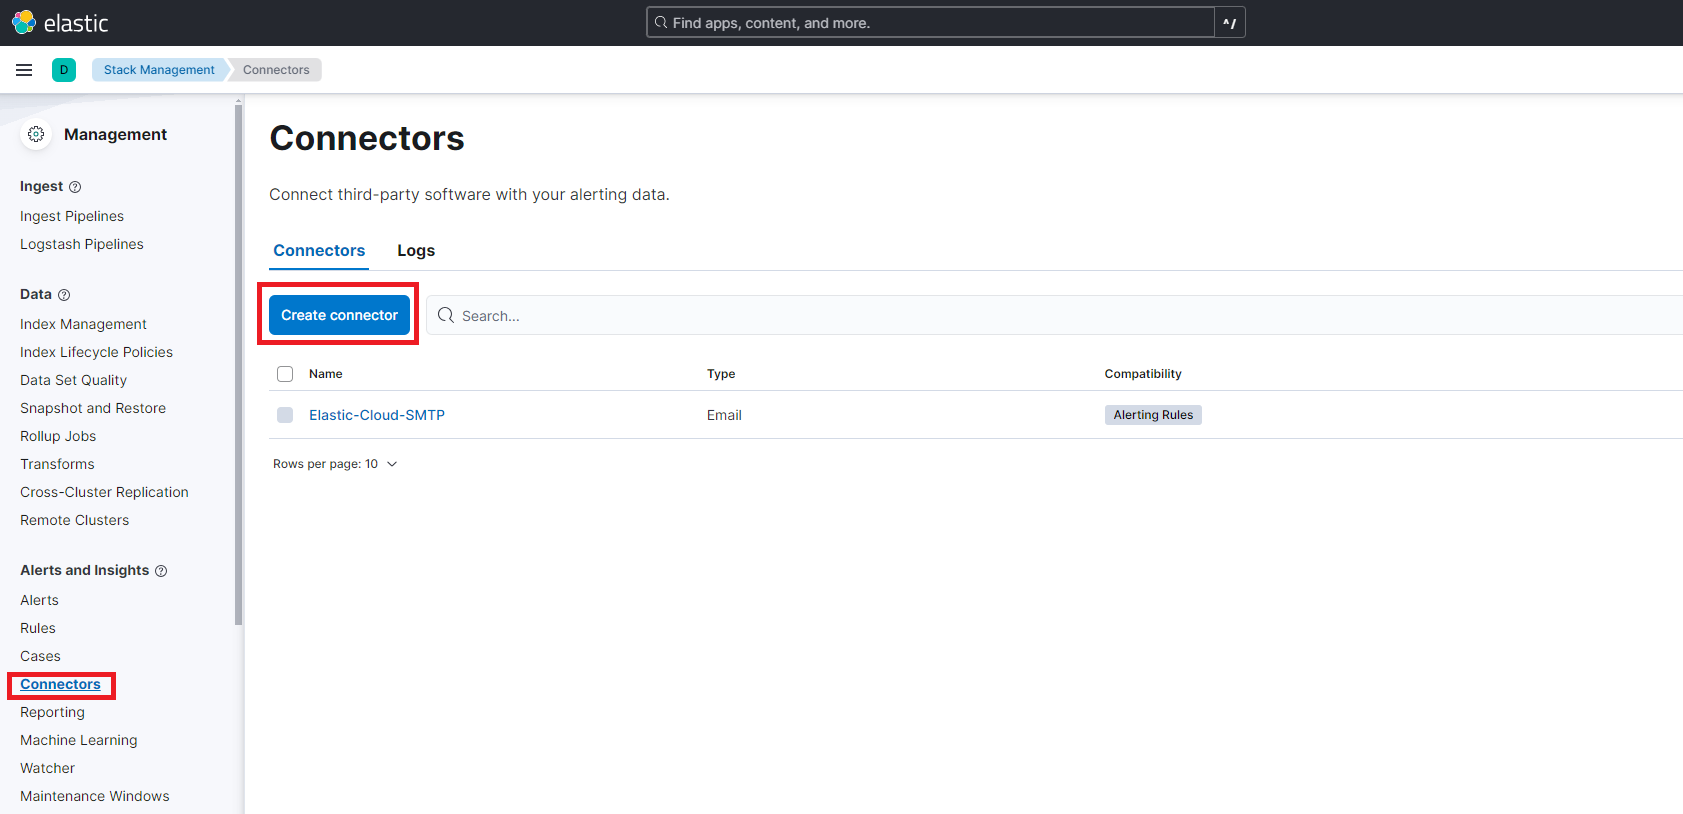Click the Email type cell
1683x814 pixels.
724,415
